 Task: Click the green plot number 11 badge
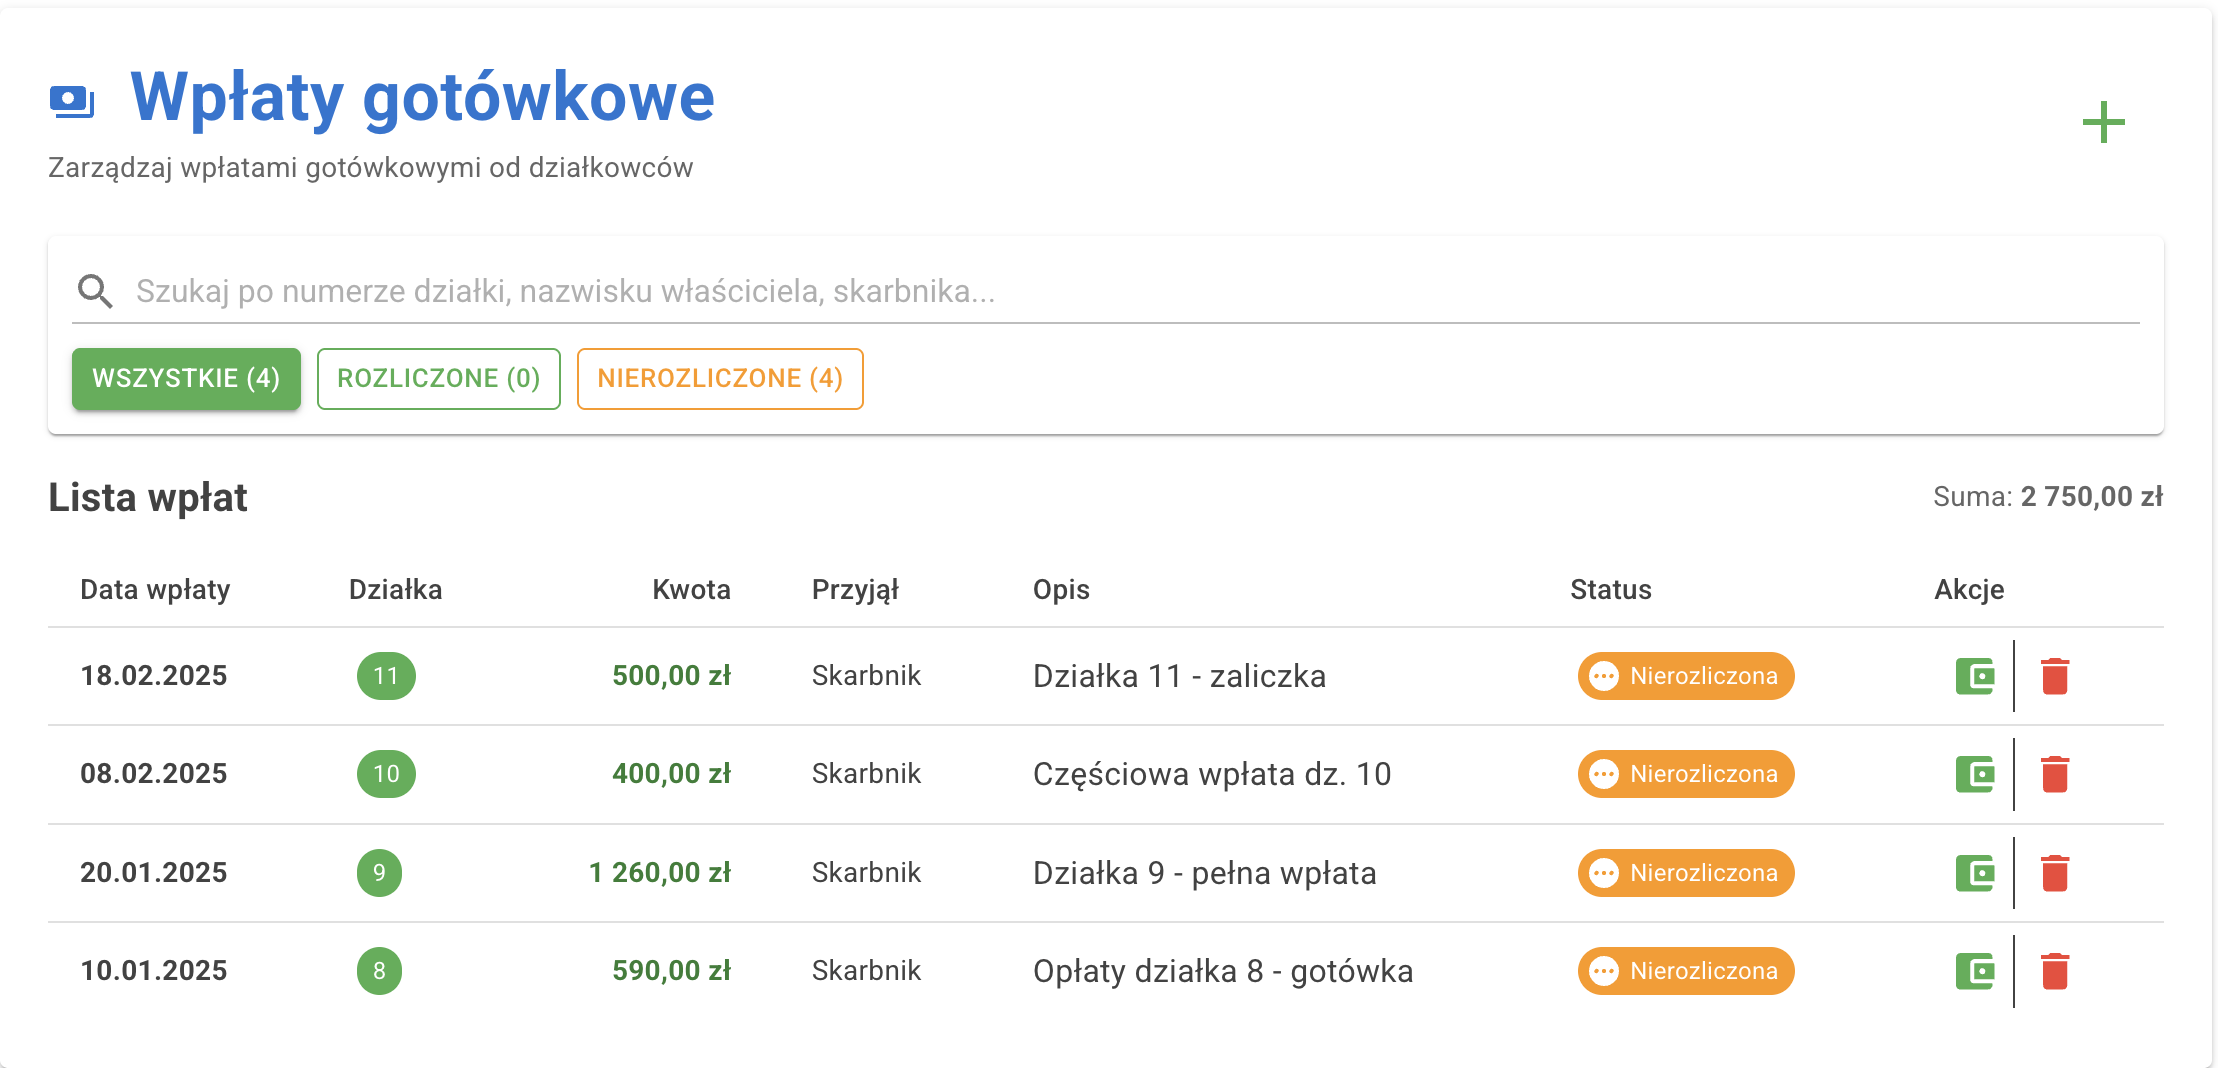(x=386, y=675)
